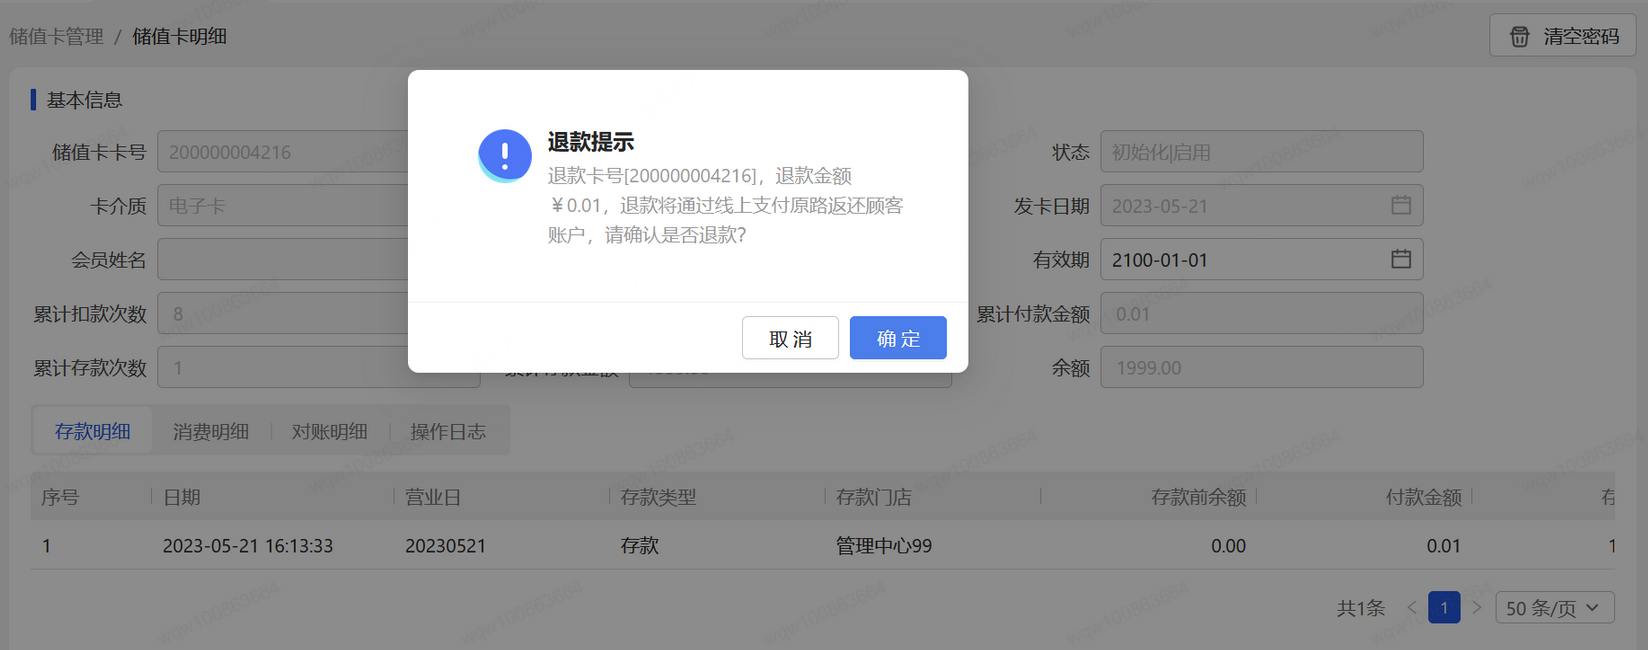
Task: Switch to the 操作日志 tab
Action: pyautogui.click(x=448, y=431)
